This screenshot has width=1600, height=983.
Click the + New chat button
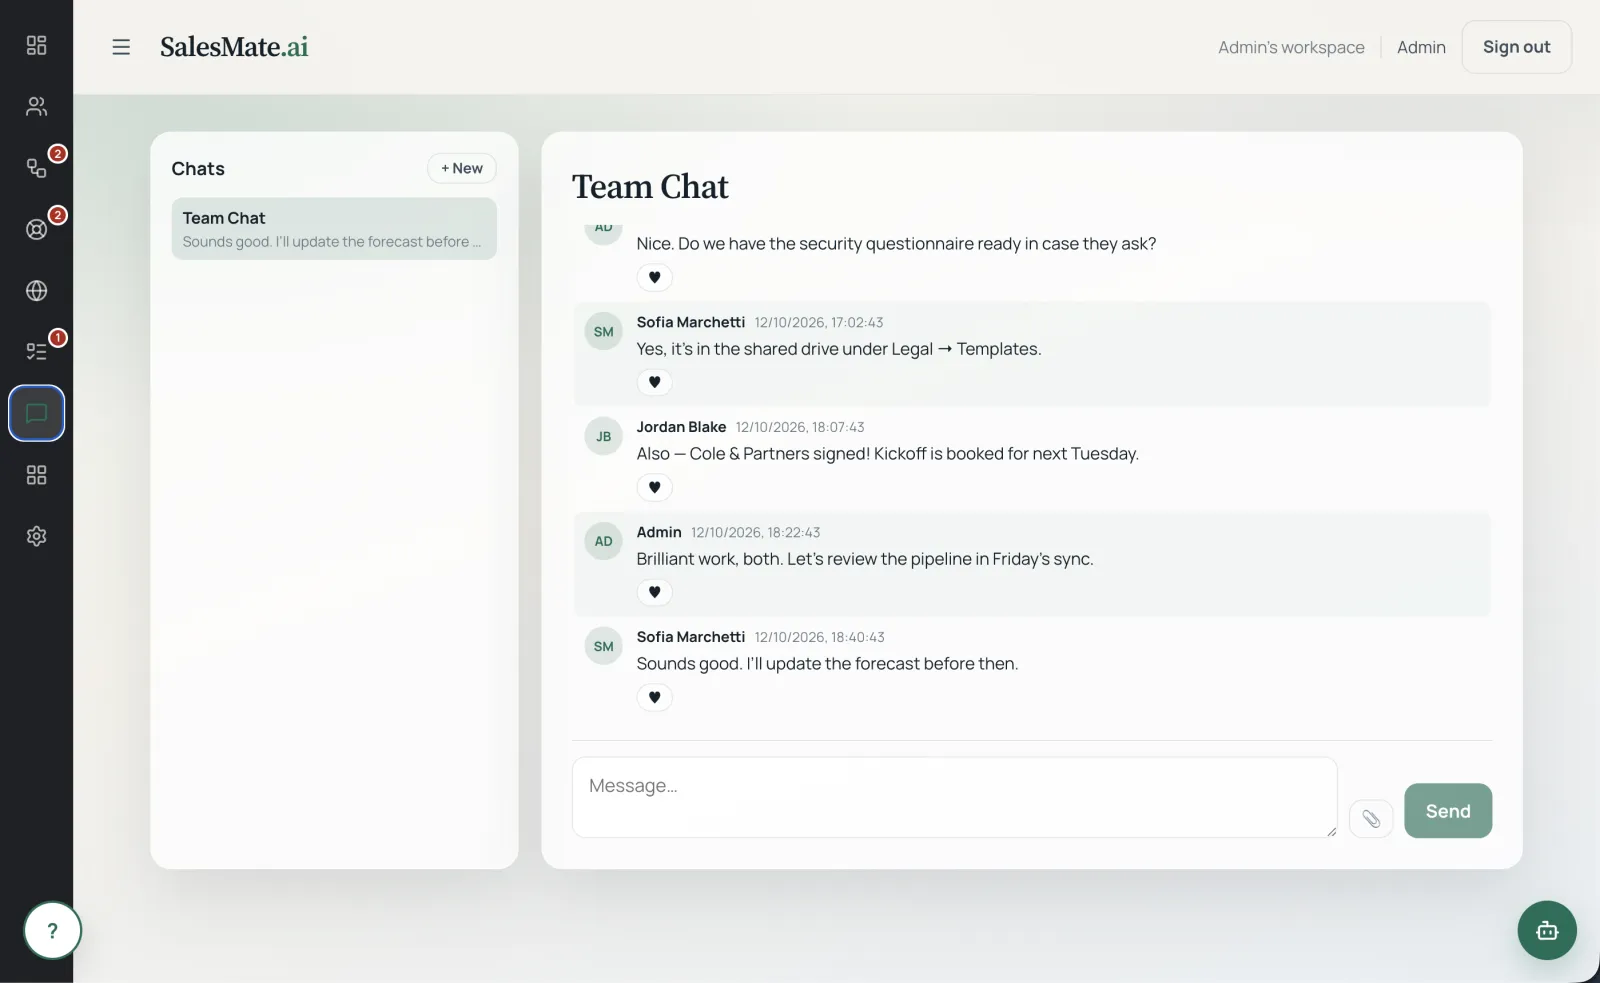pyautogui.click(x=462, y=168)
